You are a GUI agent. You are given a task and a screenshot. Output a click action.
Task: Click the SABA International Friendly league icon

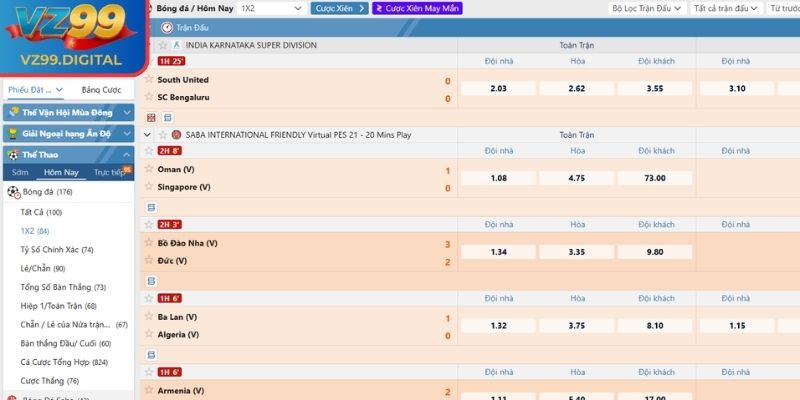tap(176, 134)
